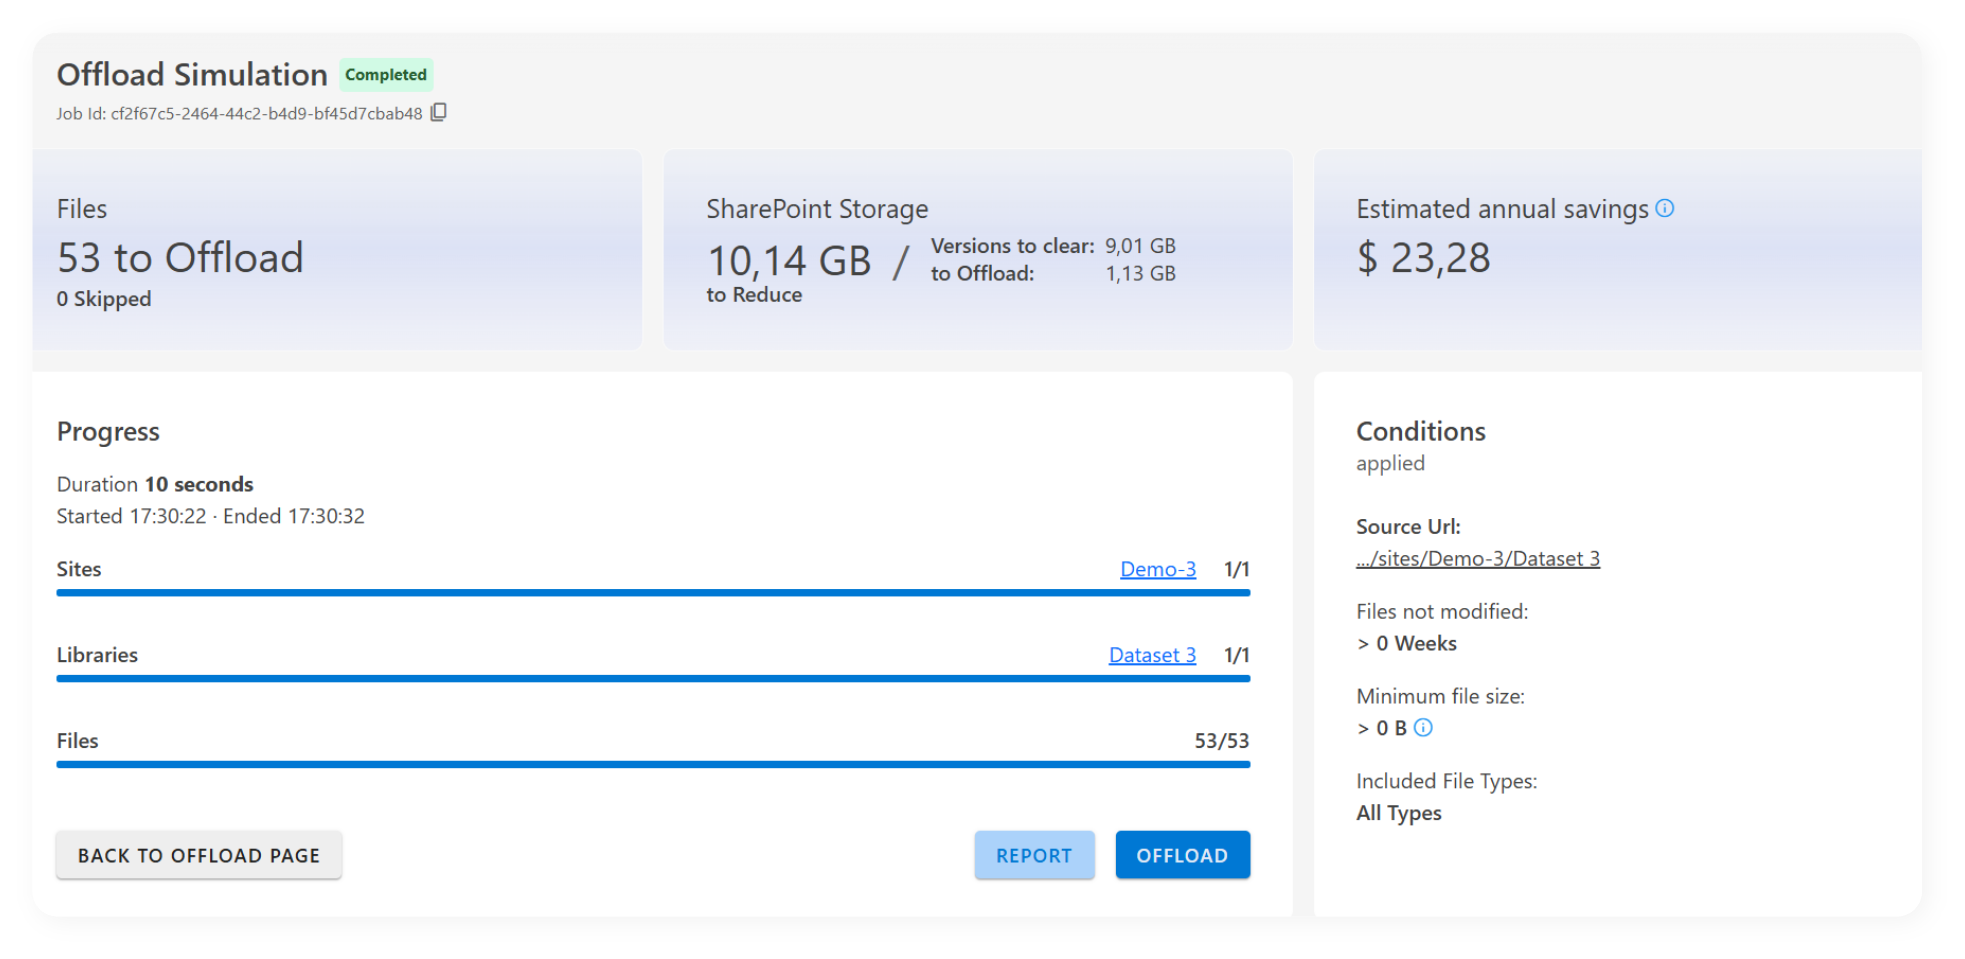Click the All Types file types value
This screenshot has width=1965, height=959.
pos(1398,813)
